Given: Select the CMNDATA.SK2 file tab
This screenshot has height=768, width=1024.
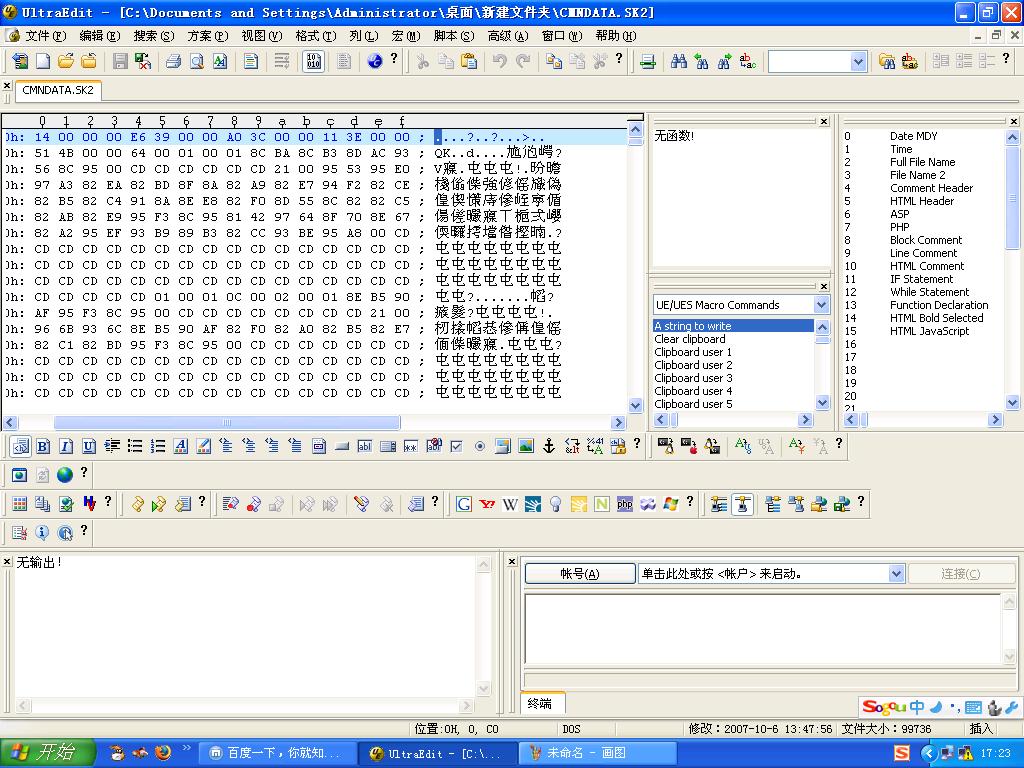Looking at the screenshot, I should click(58, 90).
